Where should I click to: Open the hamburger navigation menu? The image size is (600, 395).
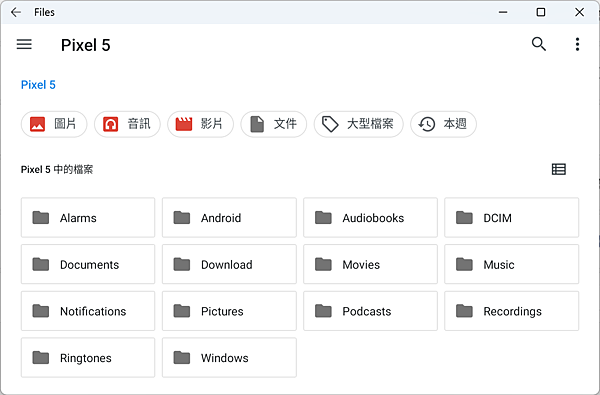click(x=24, y=44)
